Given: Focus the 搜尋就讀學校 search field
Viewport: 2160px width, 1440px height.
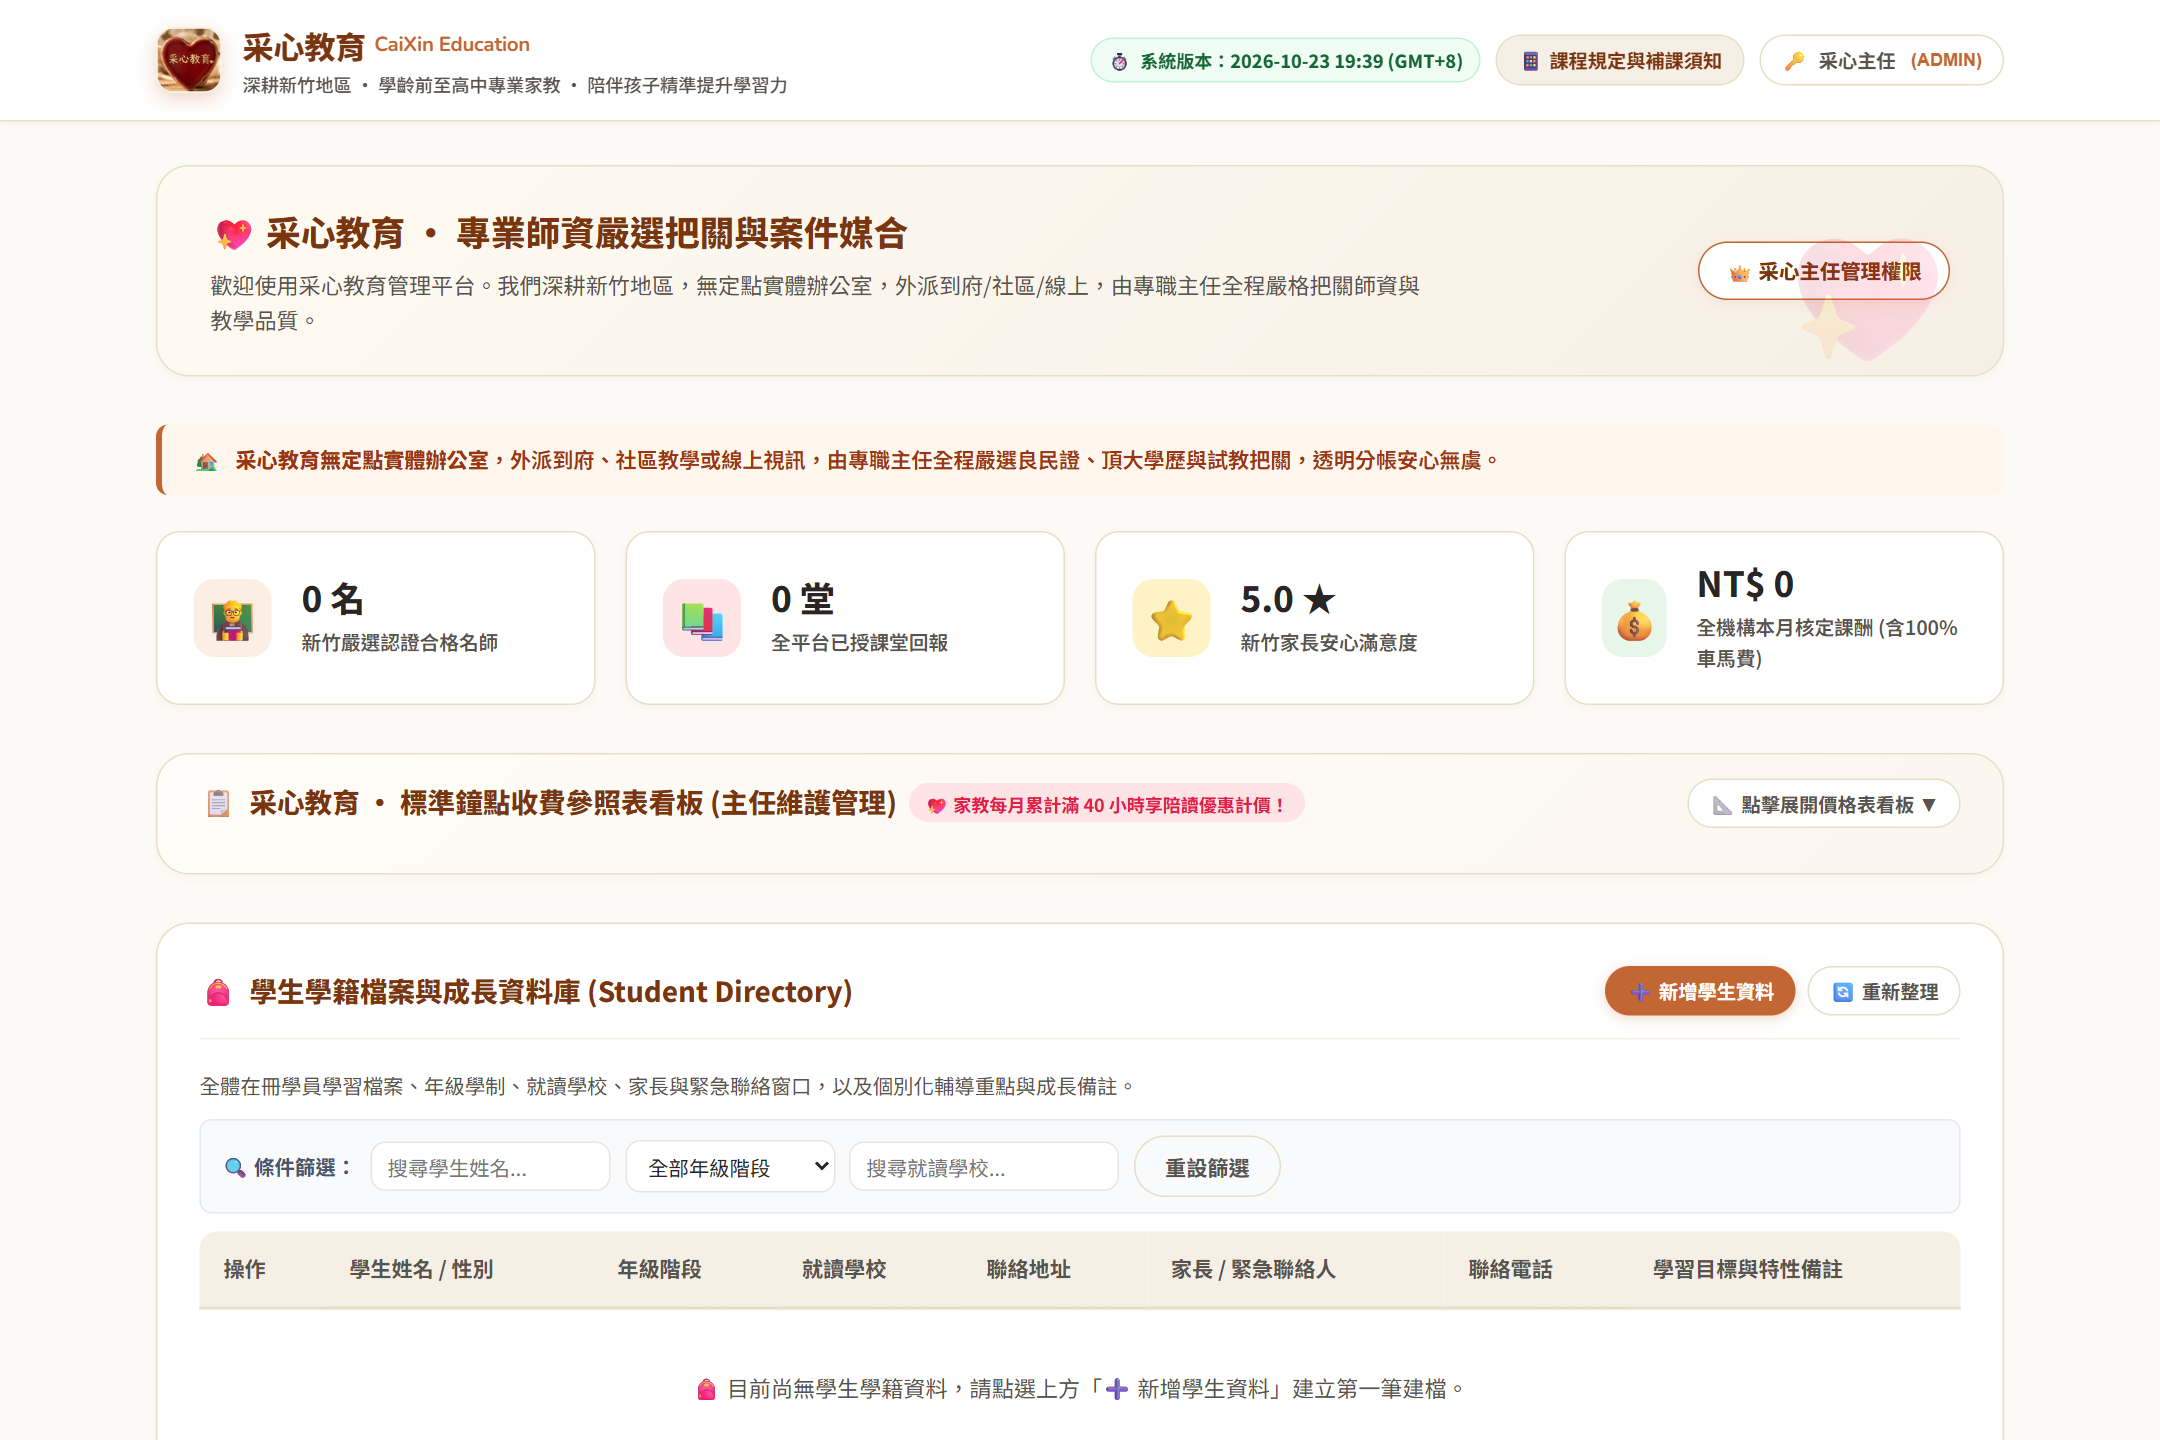Looking at the screenshot, I should tap(984, 1167).
